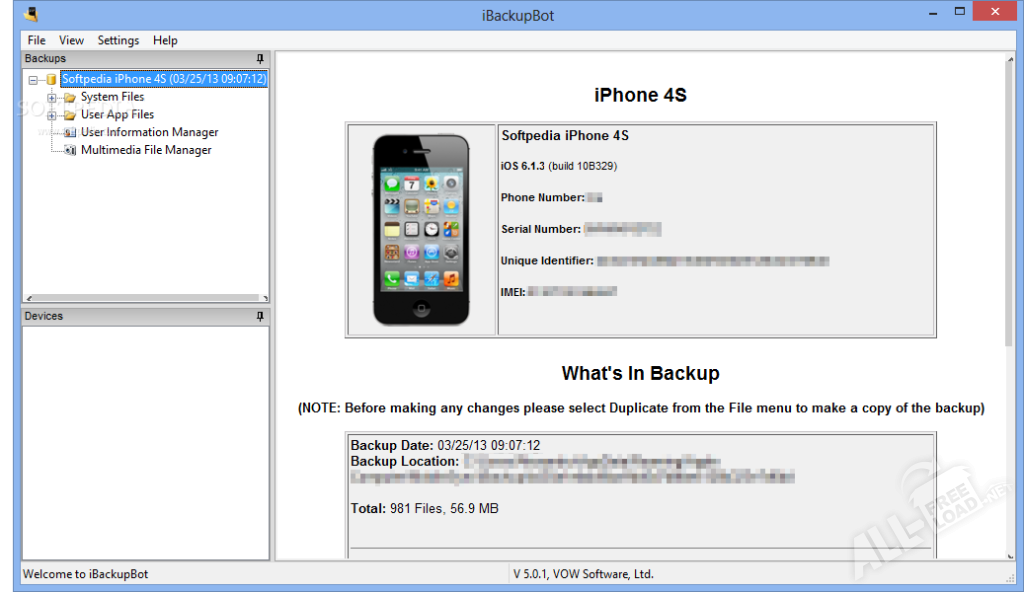
Task: Click the main view vertical scrollbar down arrow
Action: pos(1009,553)
